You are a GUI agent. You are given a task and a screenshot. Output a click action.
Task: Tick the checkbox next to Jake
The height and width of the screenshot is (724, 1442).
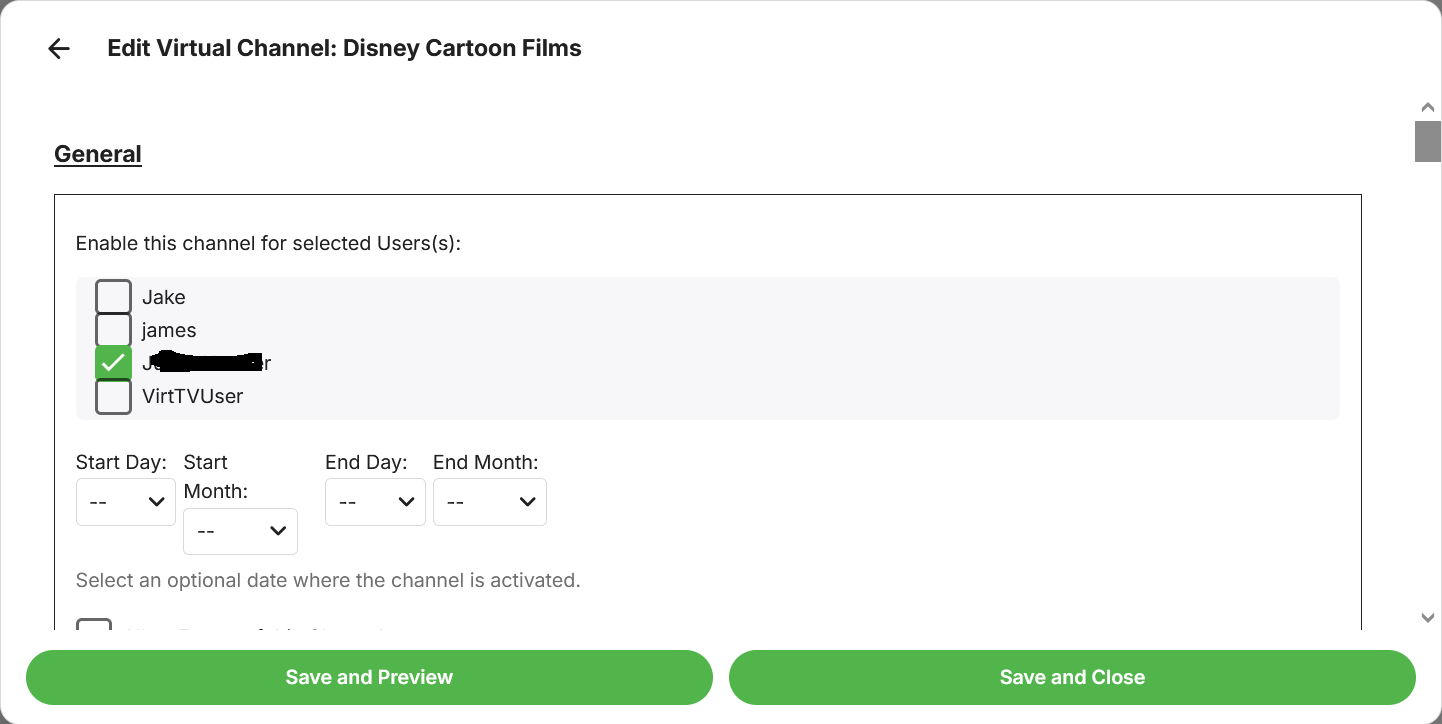pyautogui.click(x=113, y=297)
